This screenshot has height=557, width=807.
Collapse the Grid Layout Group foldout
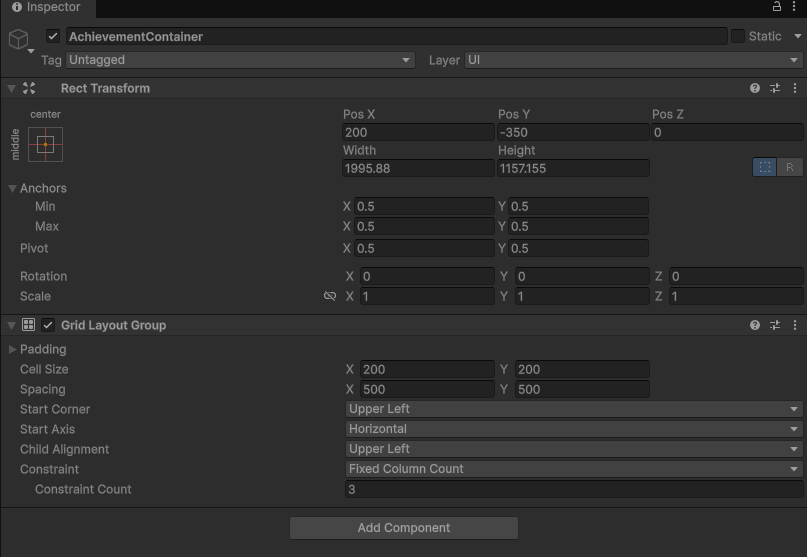click(11, 325)
